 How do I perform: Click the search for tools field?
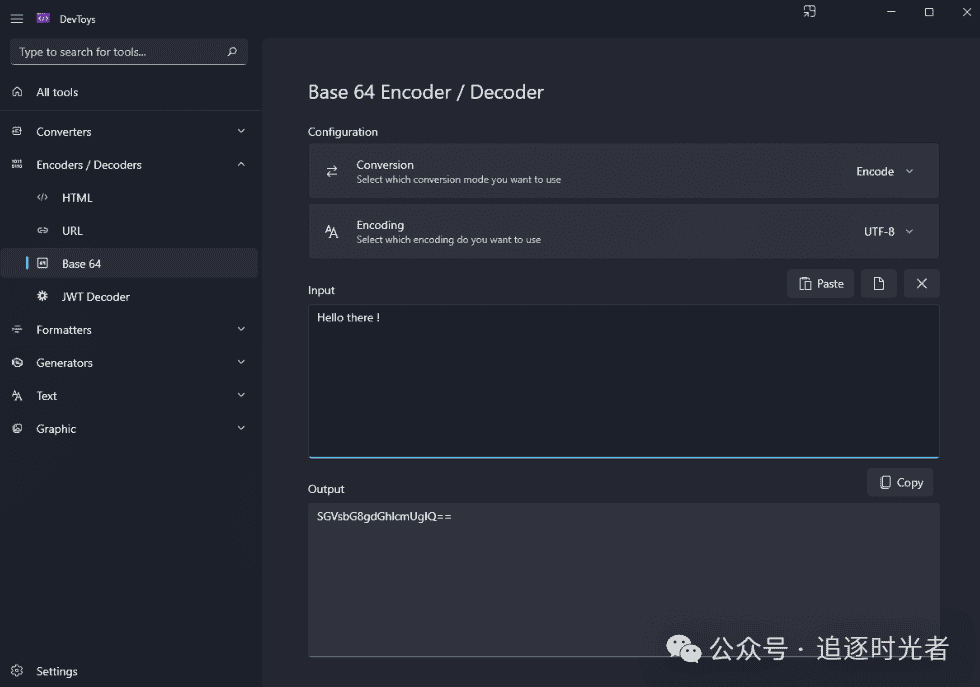click(x=118, y=52)
